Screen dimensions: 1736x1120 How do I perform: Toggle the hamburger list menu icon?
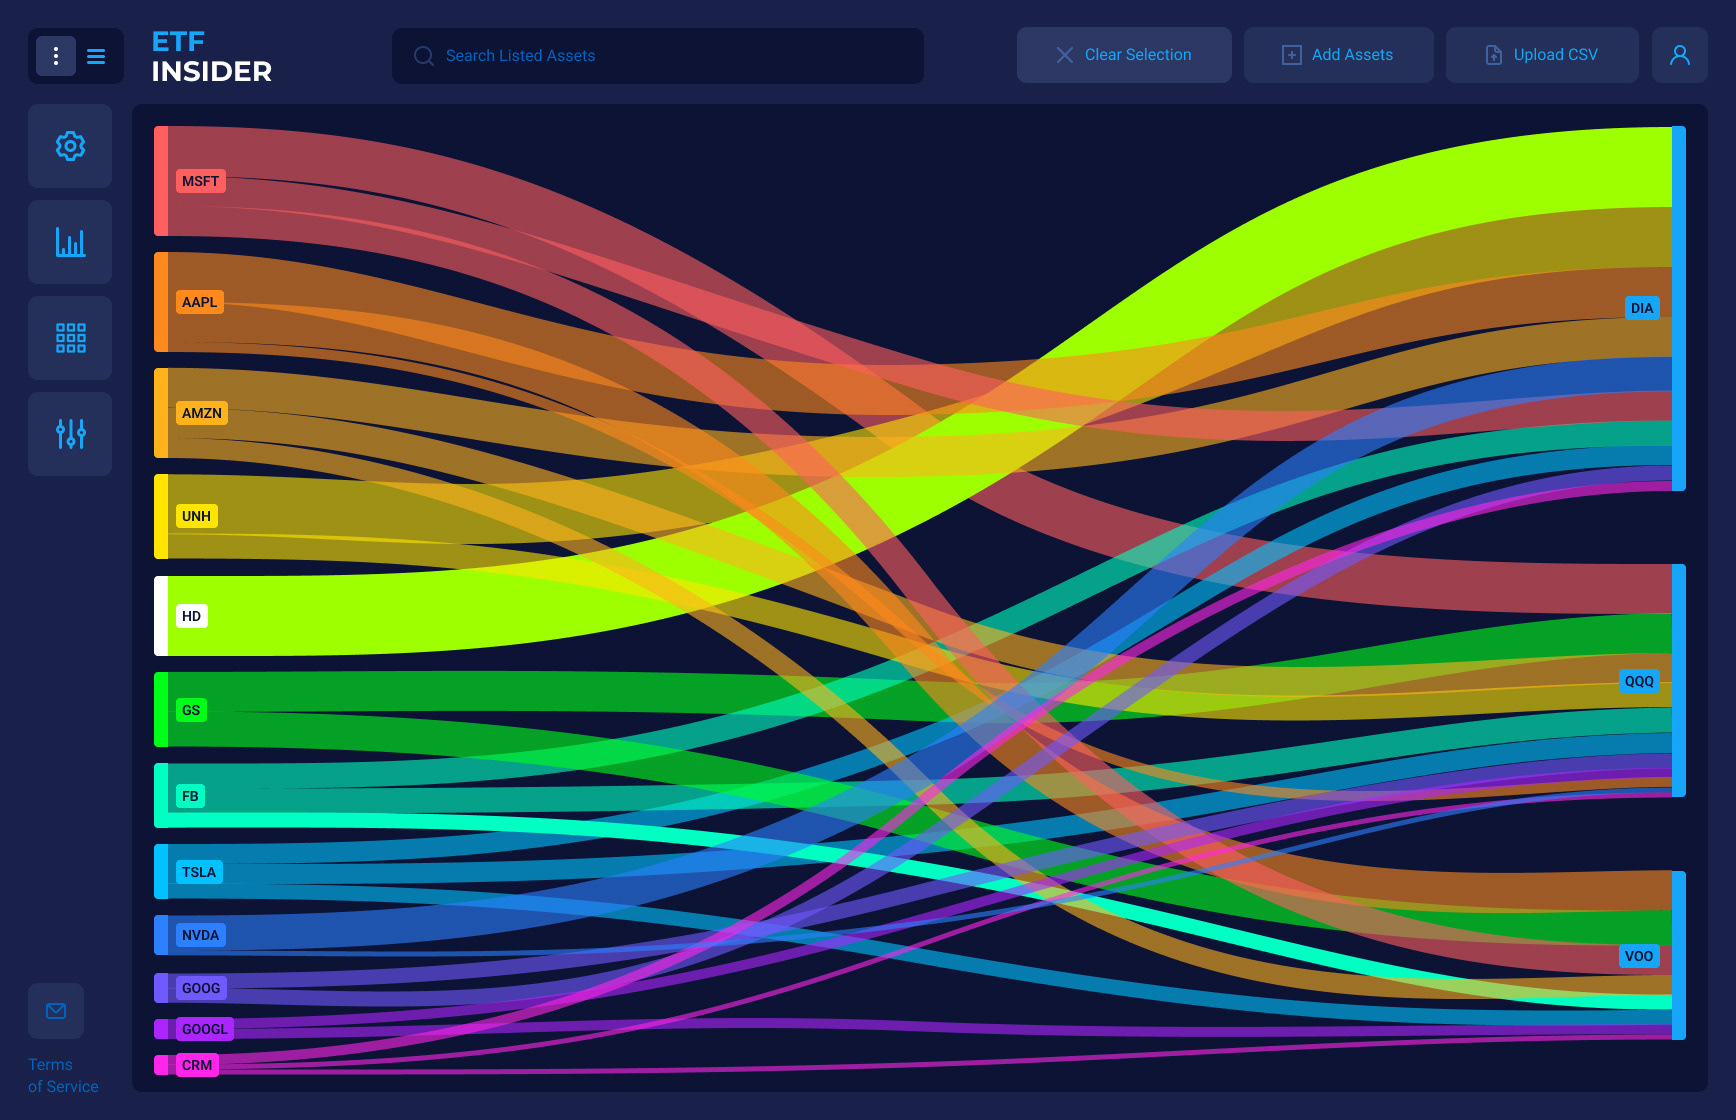point(96,56)
